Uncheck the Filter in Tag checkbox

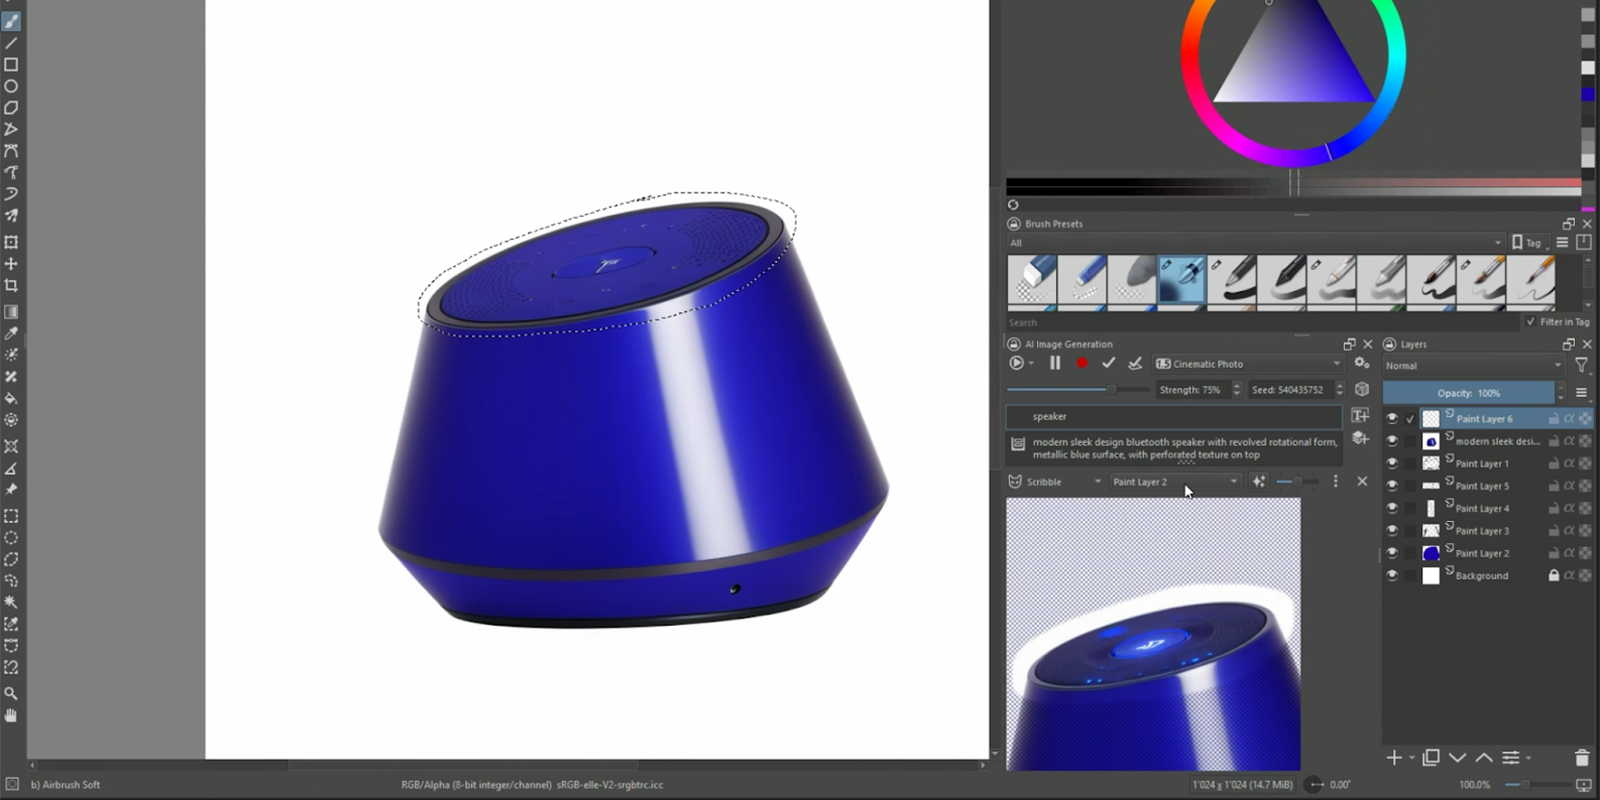pyautogui.click(x=1530, y=322)
